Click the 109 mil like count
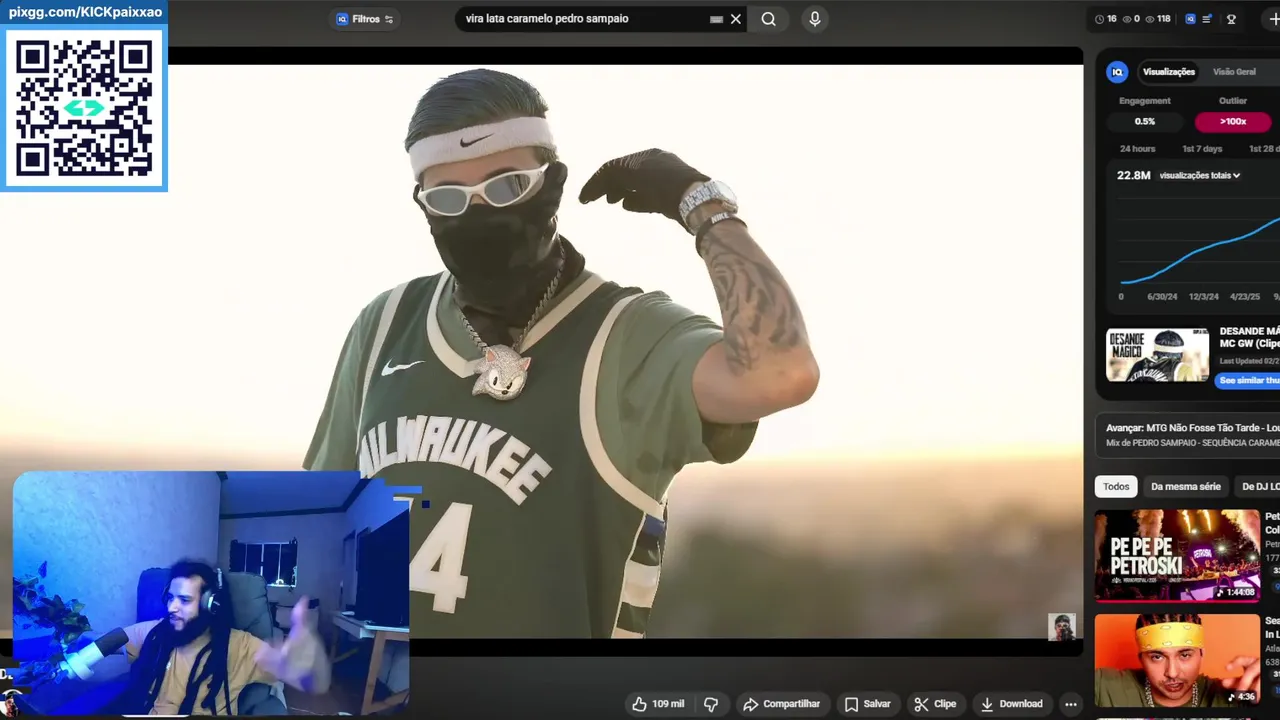Image resolution: width=1280 pixels, height=720 pixels. [668, 704]
